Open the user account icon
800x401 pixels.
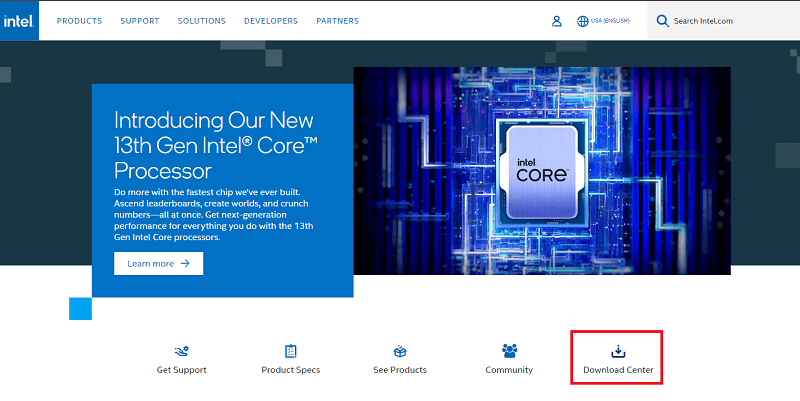[x=557, y=21]
